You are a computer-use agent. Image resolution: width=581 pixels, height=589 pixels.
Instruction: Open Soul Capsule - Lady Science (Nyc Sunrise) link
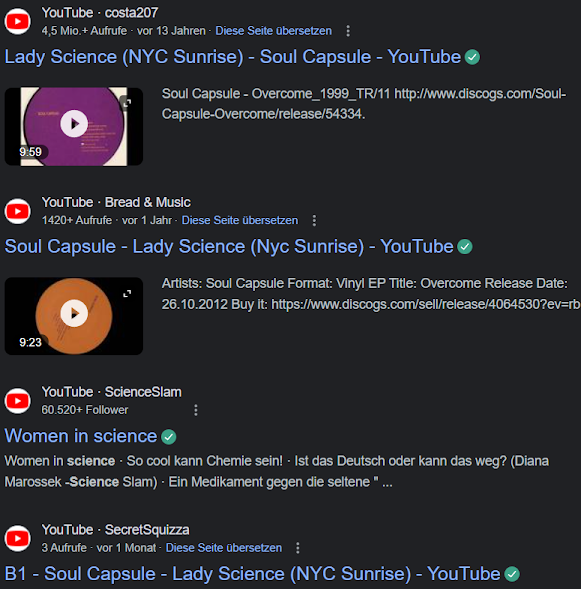[229, 247]
